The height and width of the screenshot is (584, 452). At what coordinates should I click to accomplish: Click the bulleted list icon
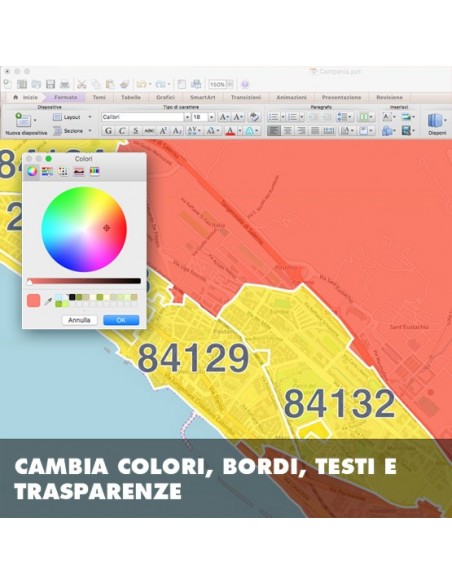273,117
